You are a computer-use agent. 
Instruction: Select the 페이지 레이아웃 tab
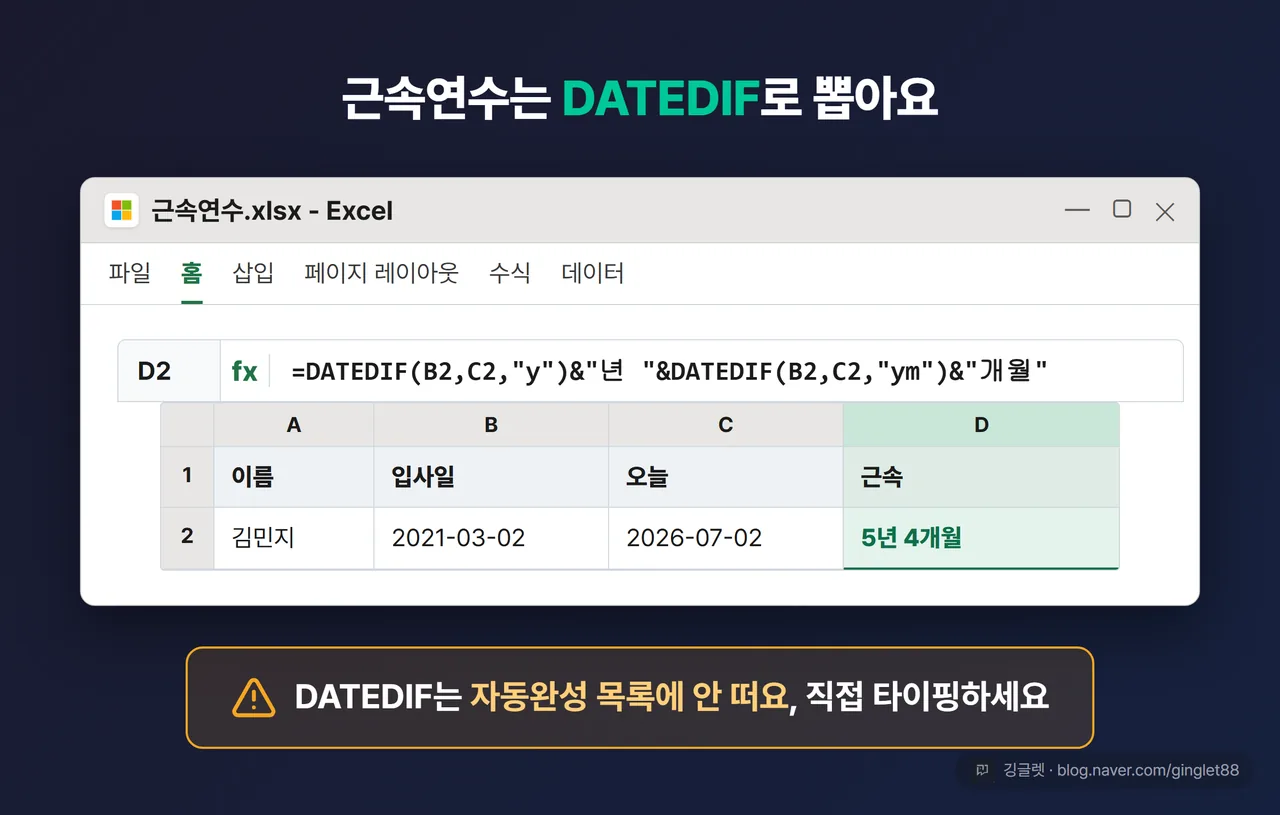(x=381, y=273)
